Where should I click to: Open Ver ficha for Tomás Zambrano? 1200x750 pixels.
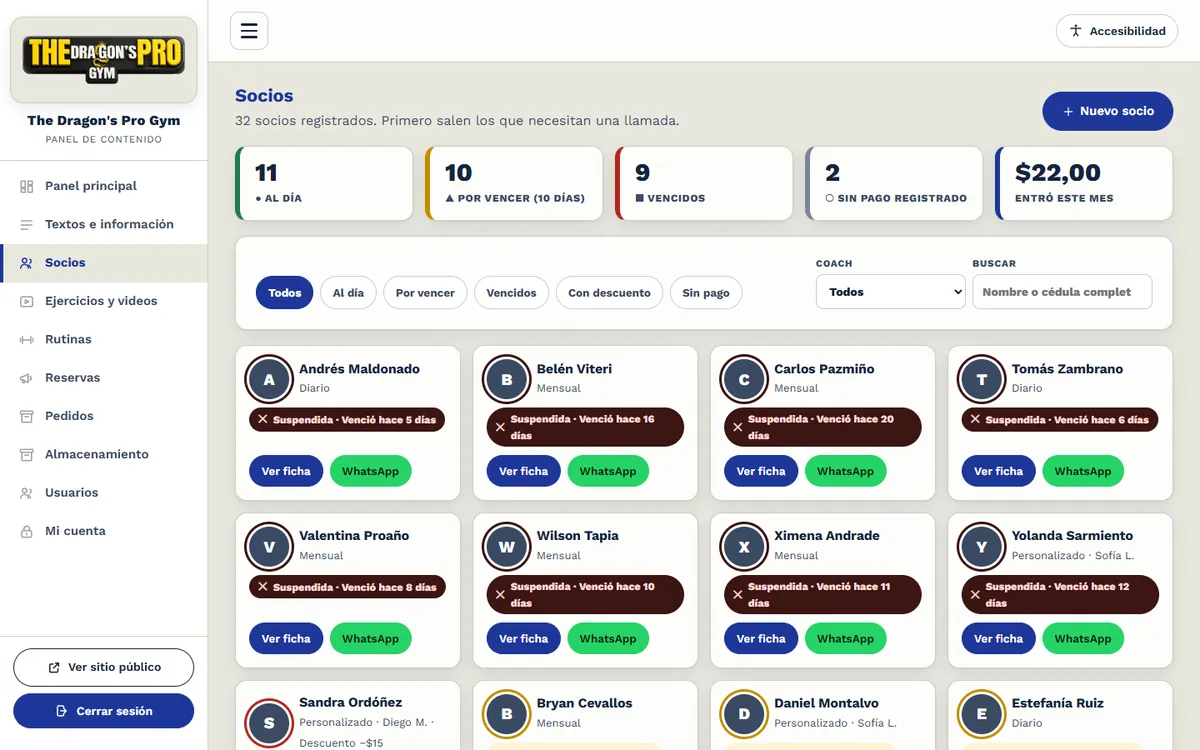click(999, 472)
